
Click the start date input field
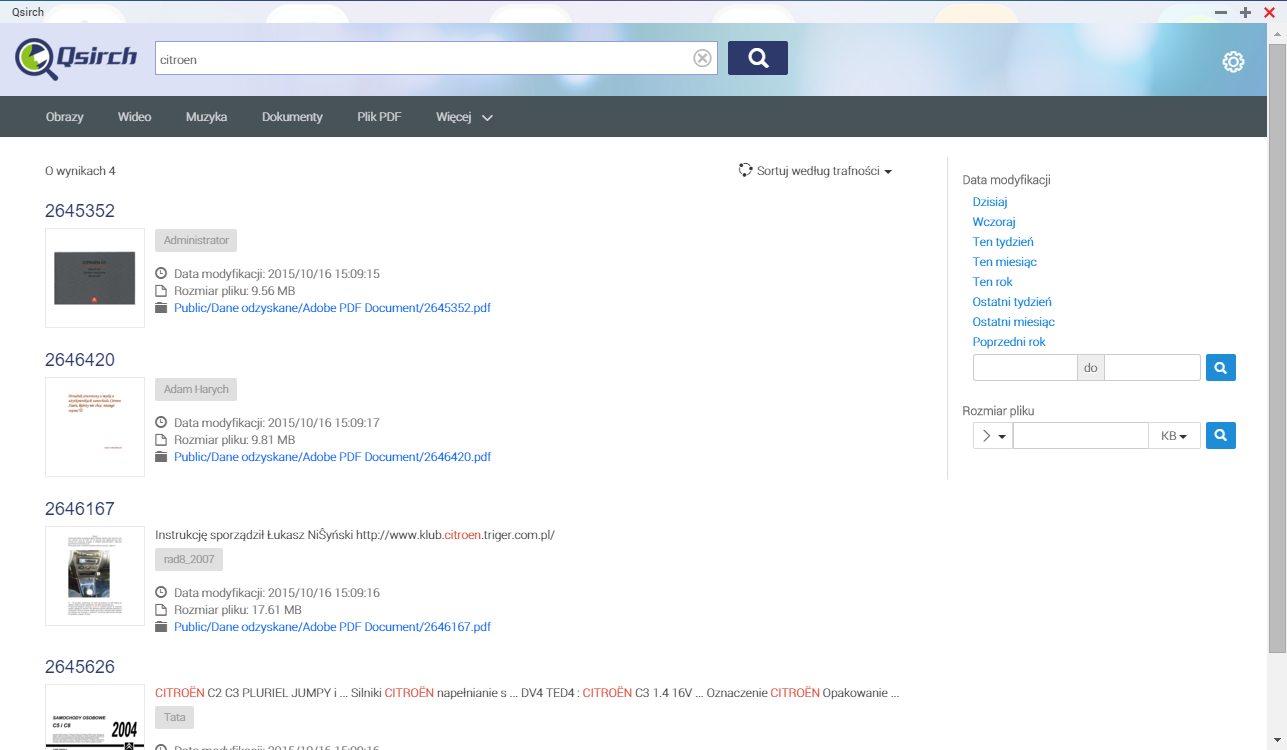pos(1025,368)
